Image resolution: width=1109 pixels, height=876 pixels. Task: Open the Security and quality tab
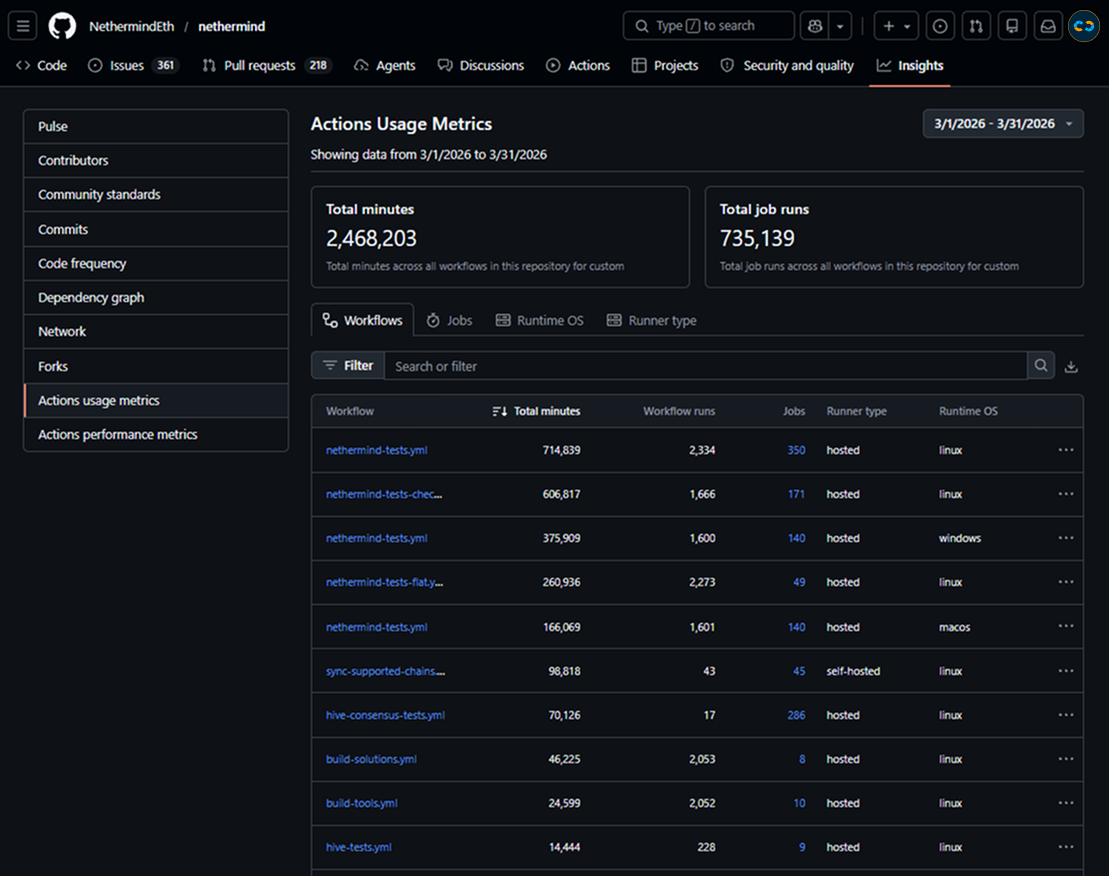[787, 66]
